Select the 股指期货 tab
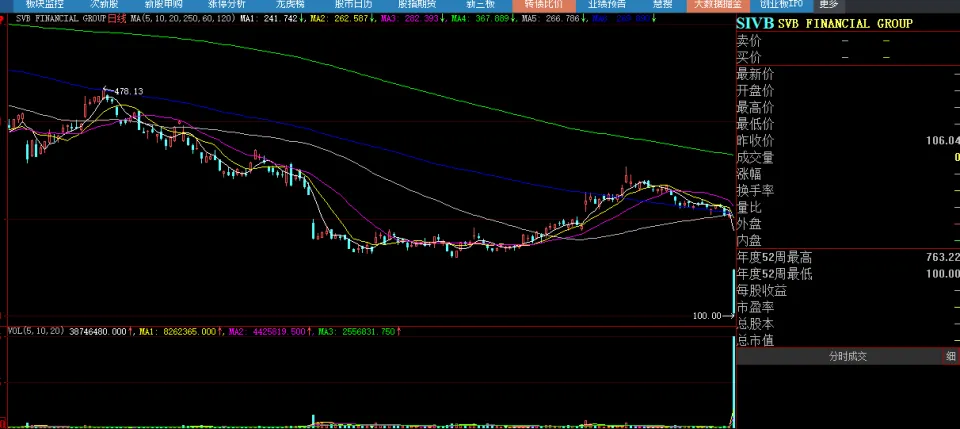Viewport: 960px width, 429px height. pos(416,4)
